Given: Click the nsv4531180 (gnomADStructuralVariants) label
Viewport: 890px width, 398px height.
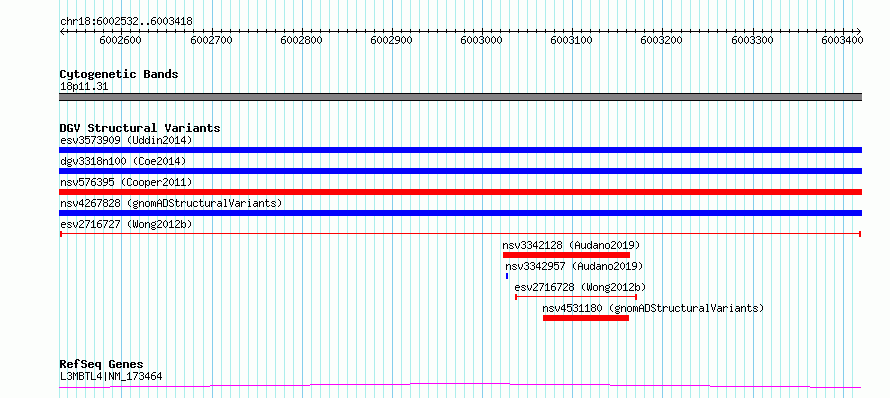Looking at the screenshot, I should [x=653, y=308].
